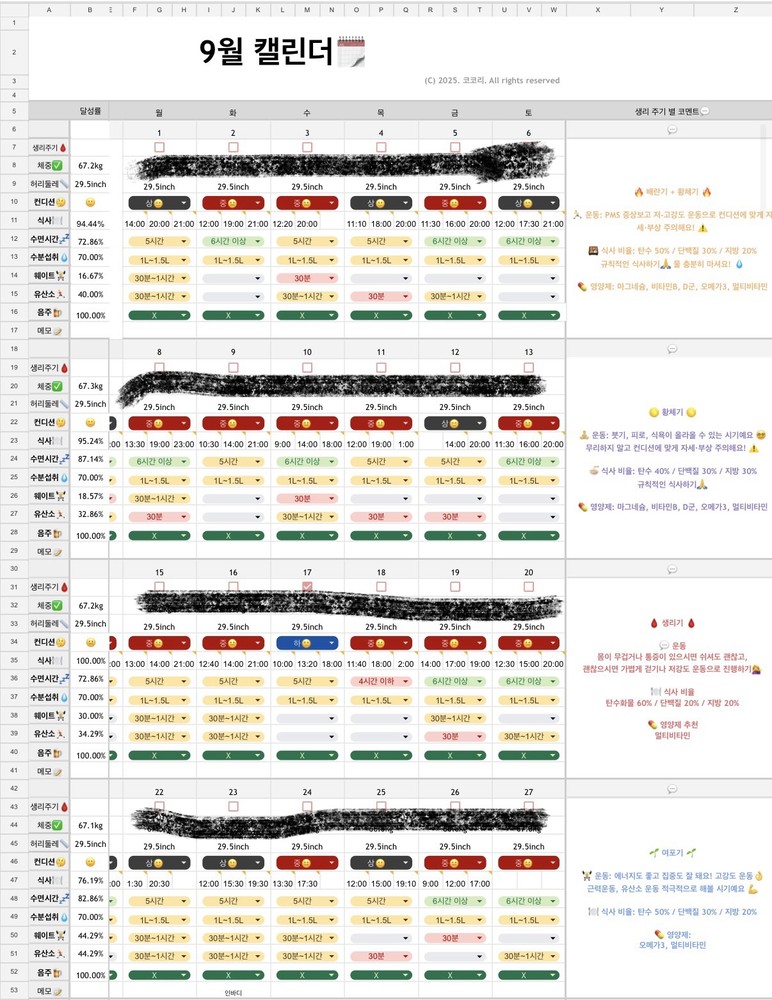Click the 달성률 header cell
The width and height of the screenshot is (772, 1000).
coord(90,111)
